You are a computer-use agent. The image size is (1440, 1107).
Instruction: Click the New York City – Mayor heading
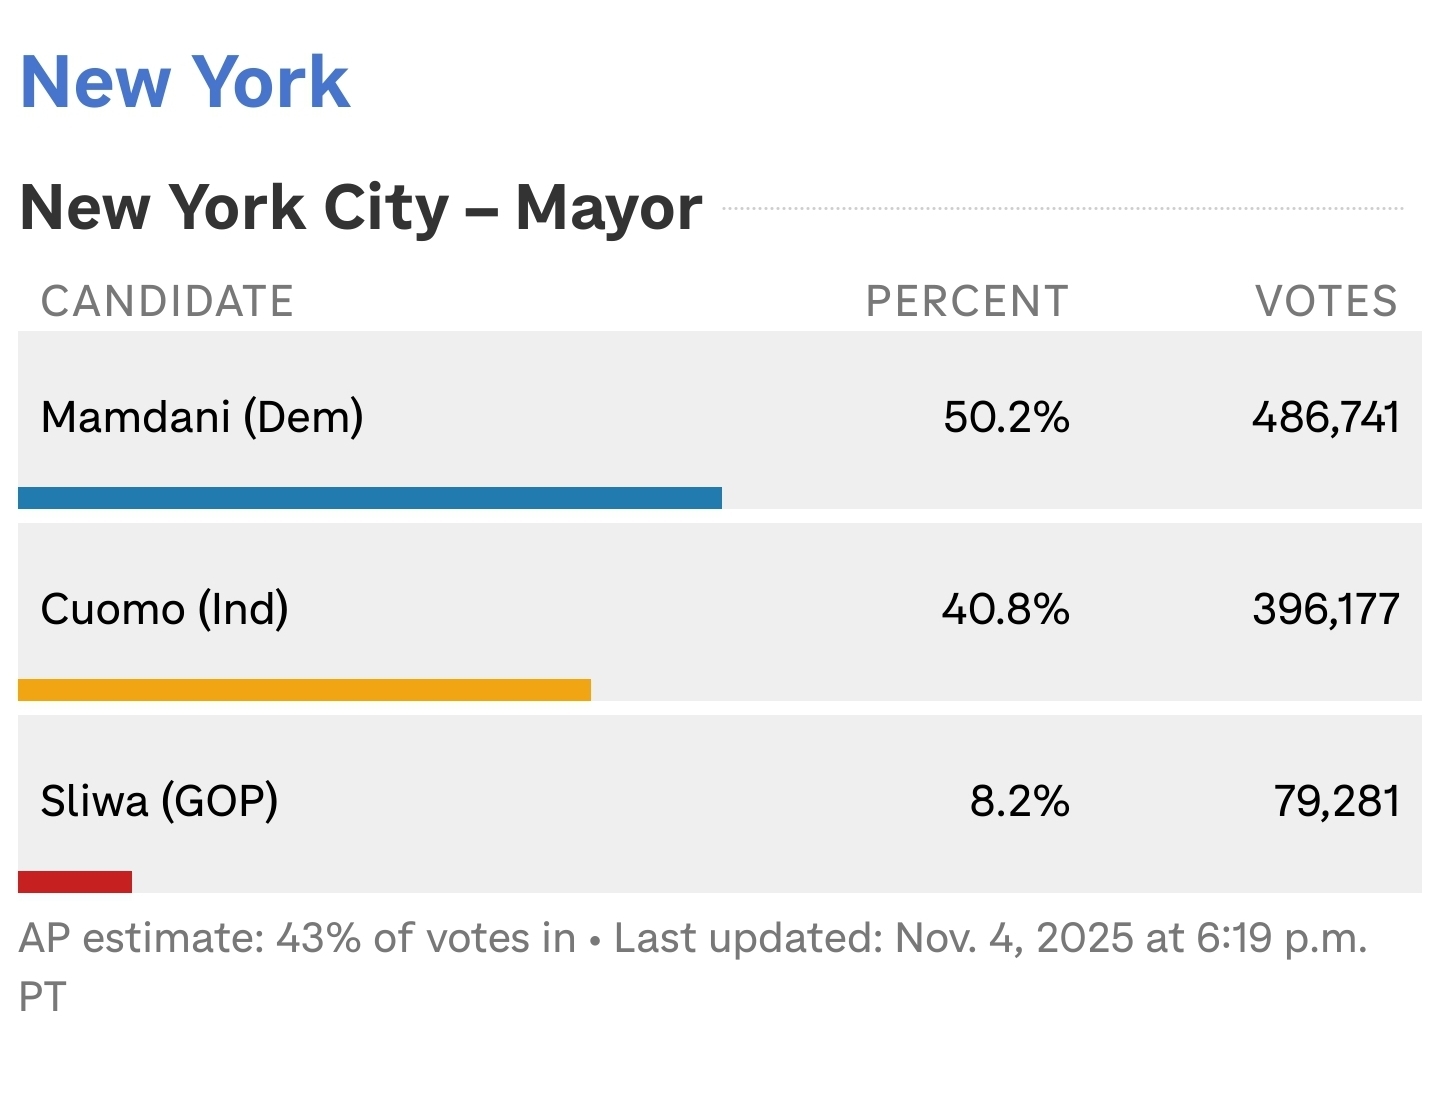pyautogui.click(x=360, y=208)
